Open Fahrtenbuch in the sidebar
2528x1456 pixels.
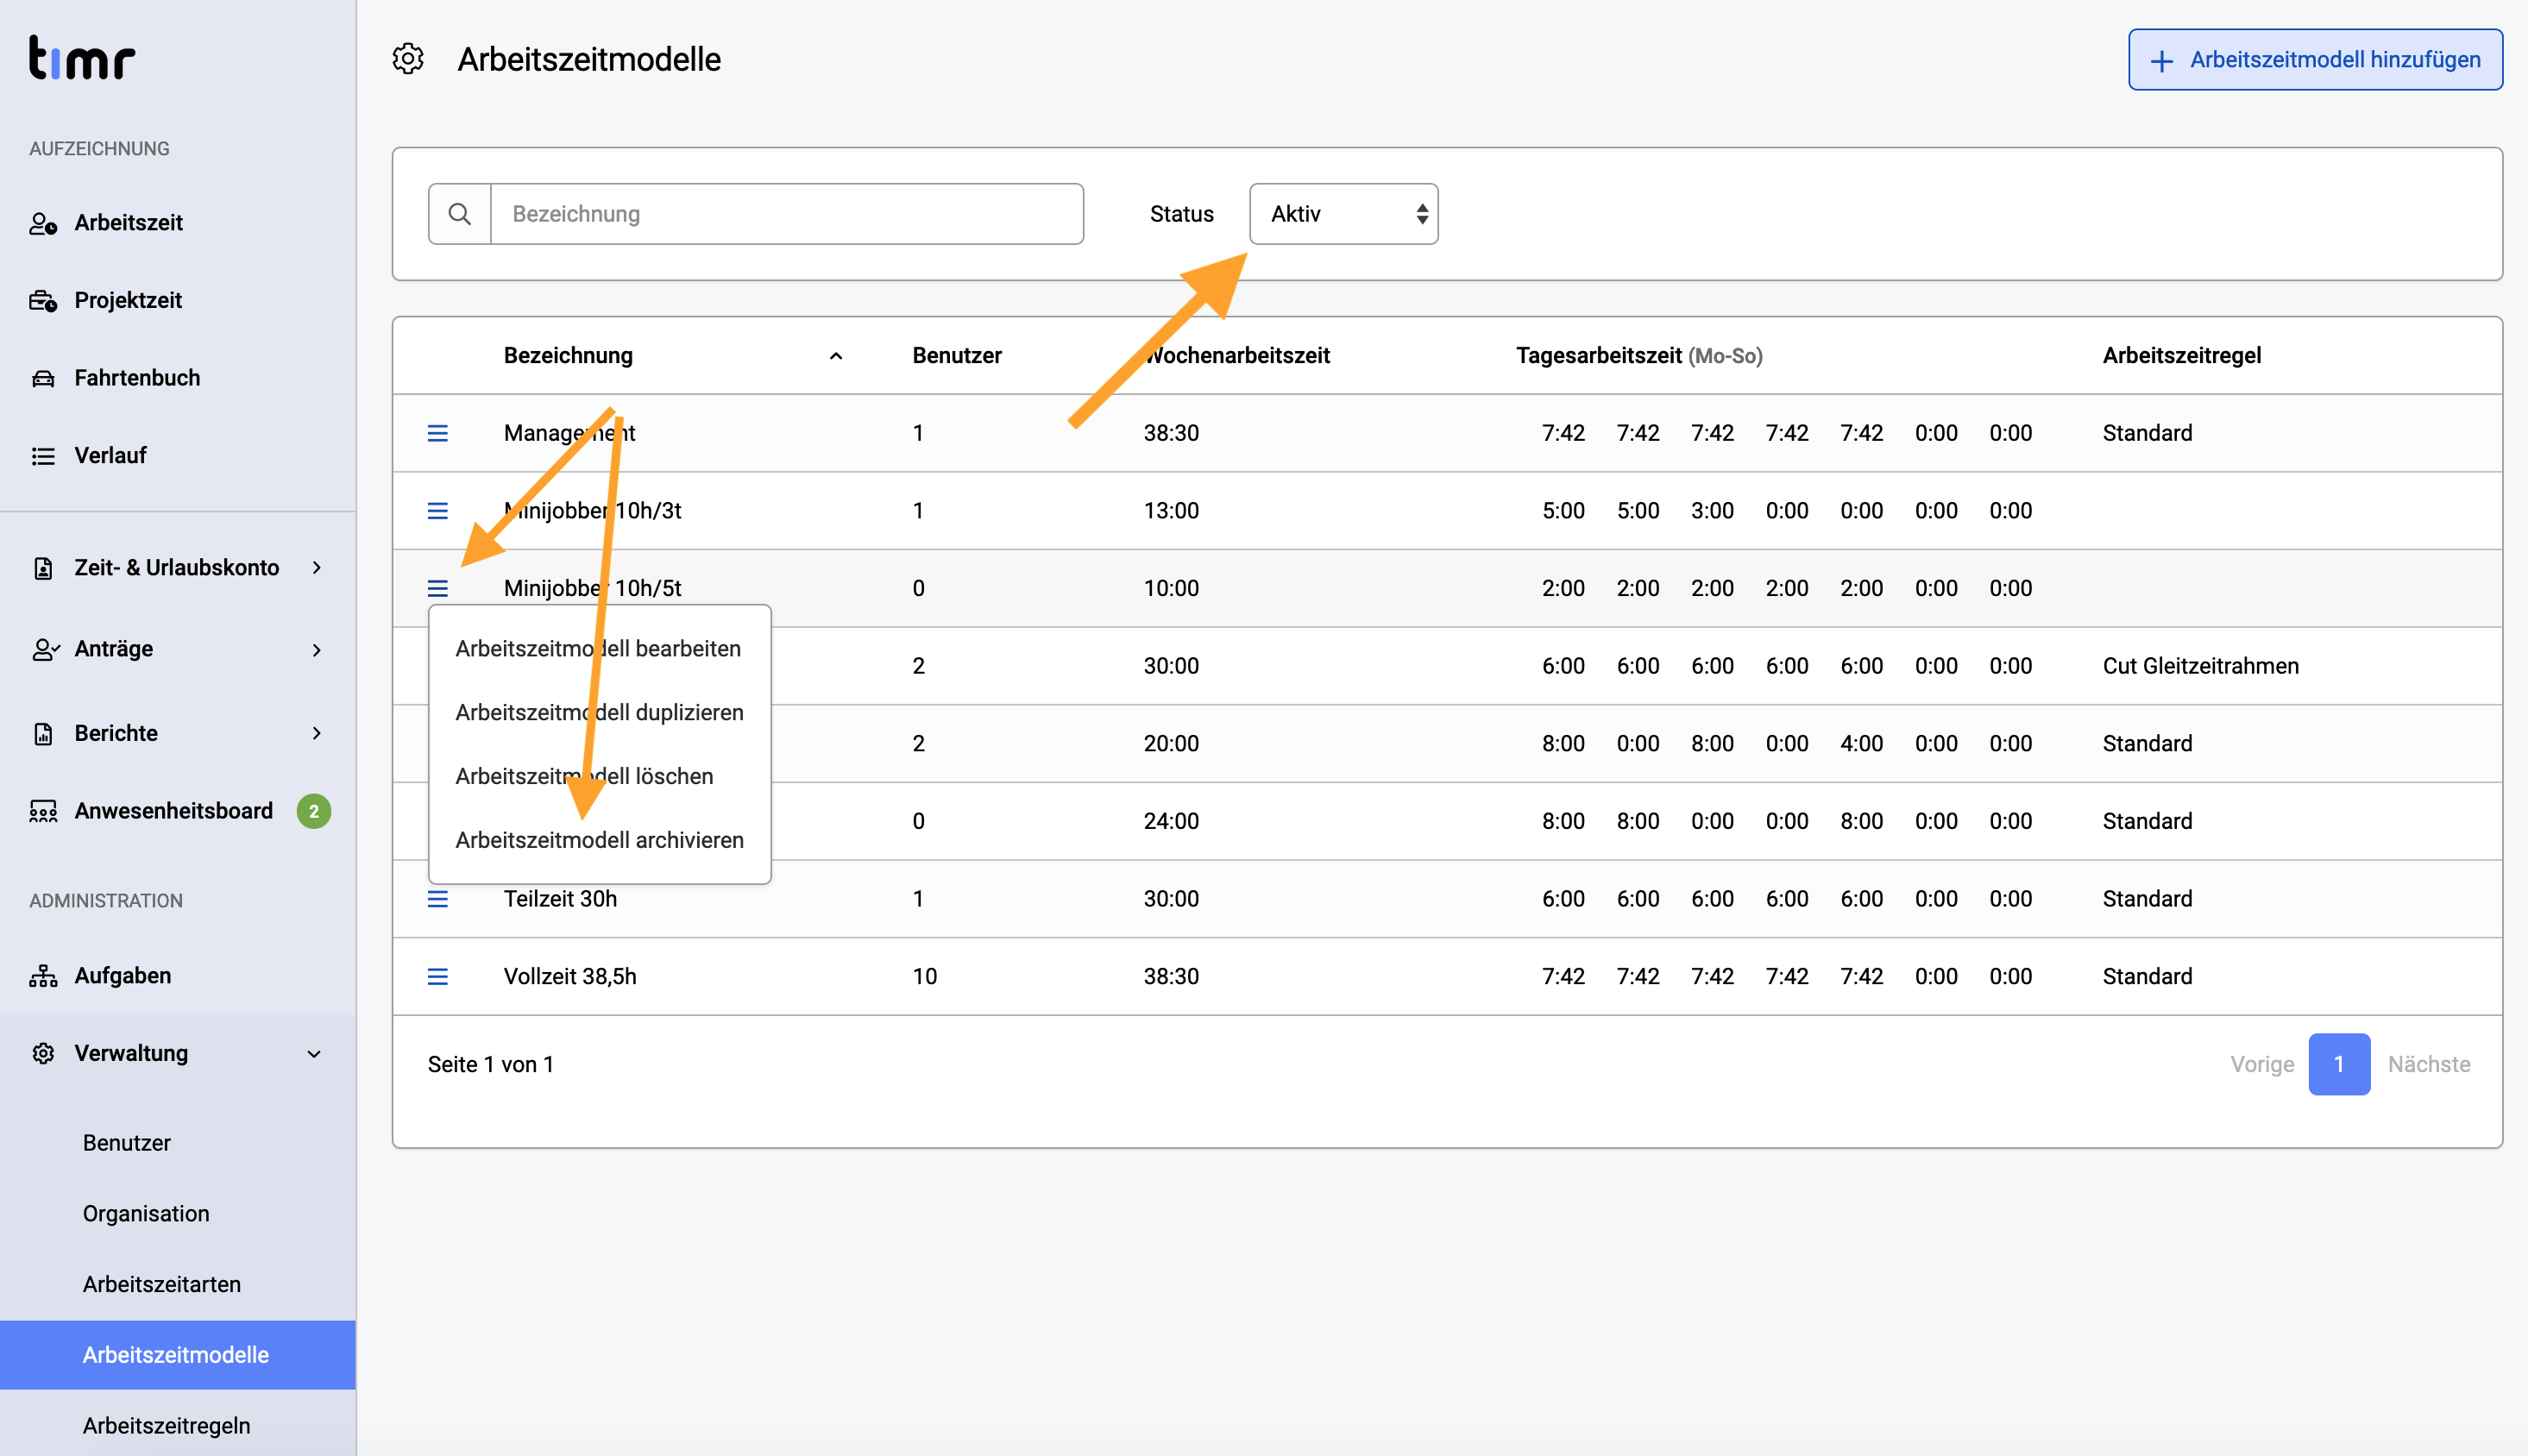click(137, 378)
